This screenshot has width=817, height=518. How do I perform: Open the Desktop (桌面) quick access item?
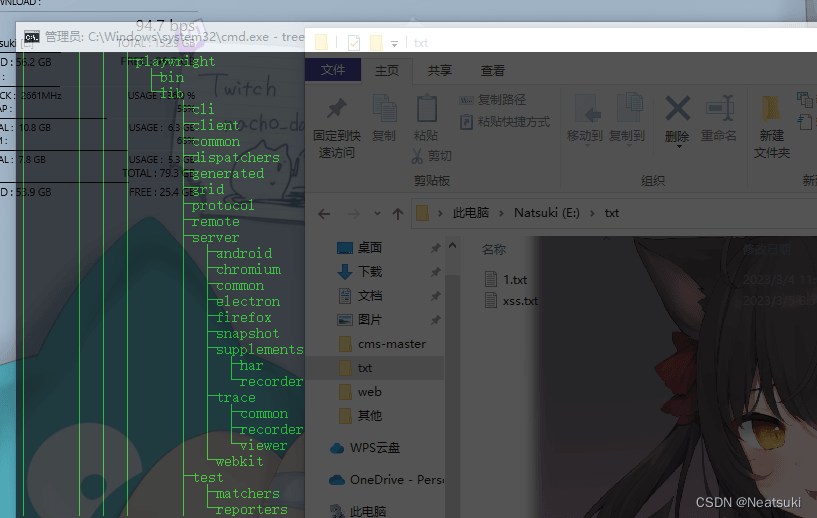[x=369, y=248]
